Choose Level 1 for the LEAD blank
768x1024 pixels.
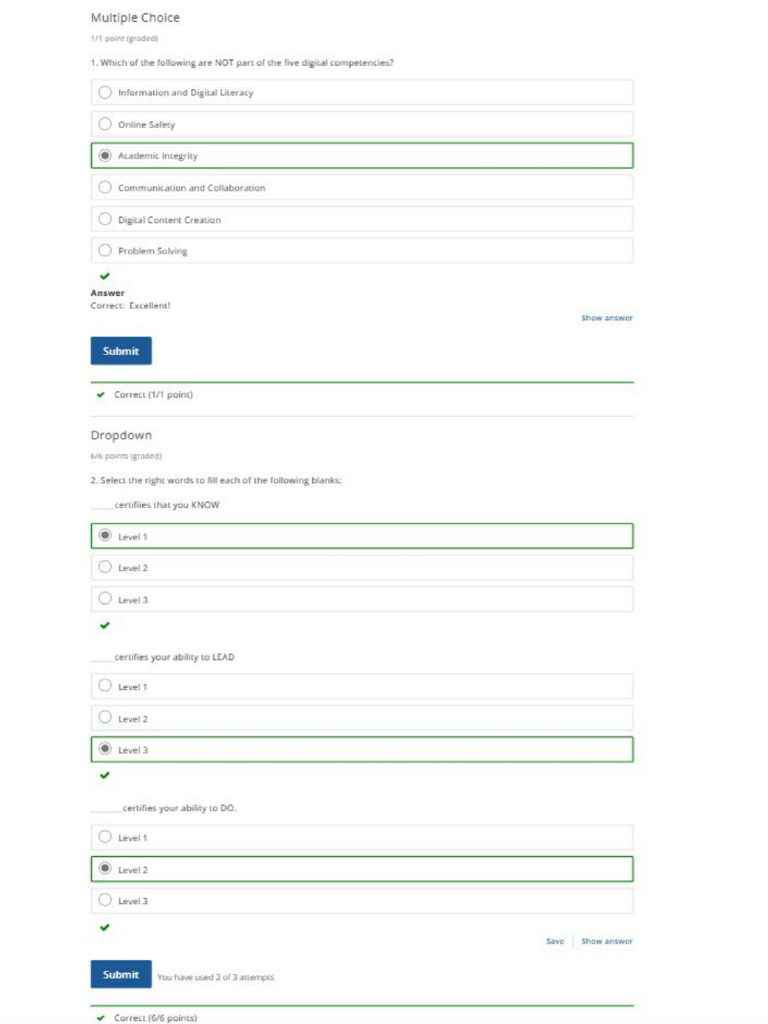105,687
